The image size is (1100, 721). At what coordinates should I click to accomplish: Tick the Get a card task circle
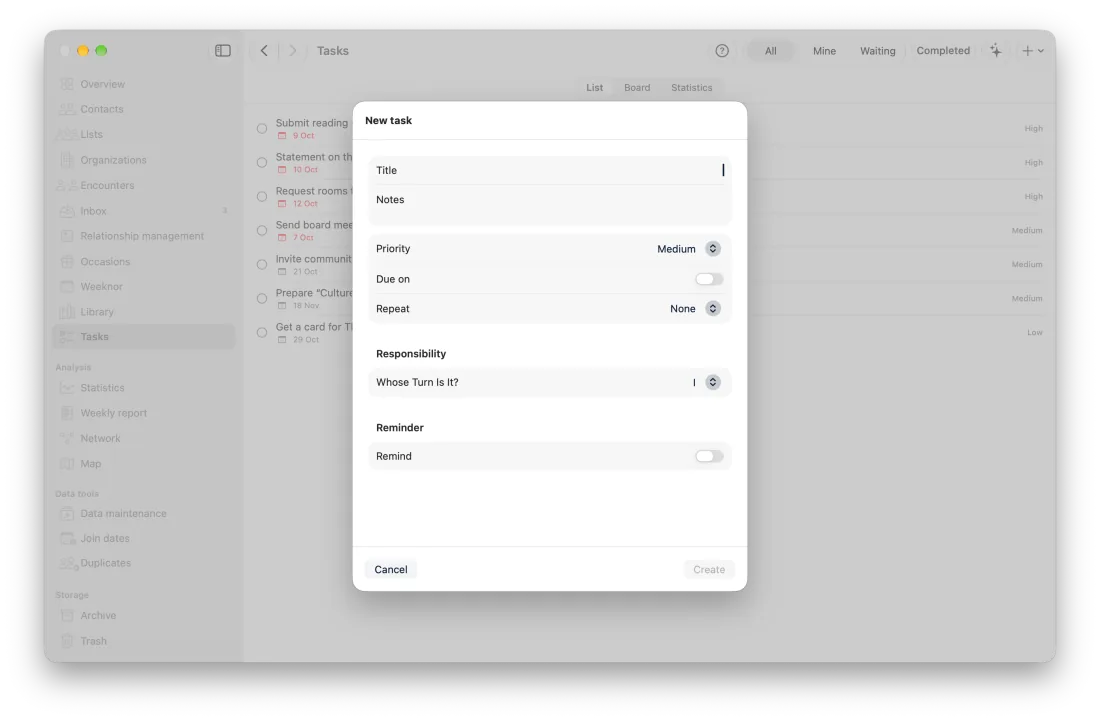pos(262,332)
